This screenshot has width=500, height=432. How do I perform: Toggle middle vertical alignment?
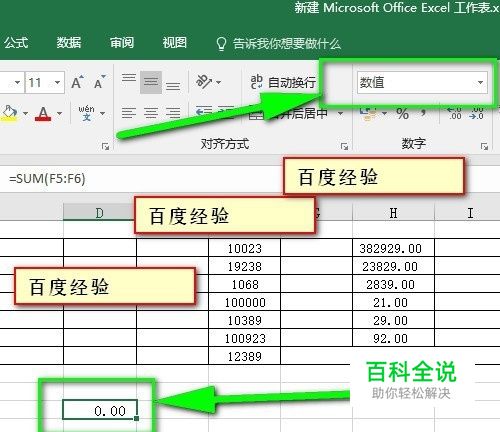(x=151, y=82)
